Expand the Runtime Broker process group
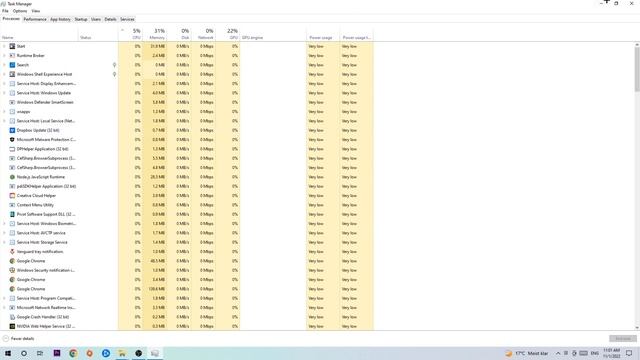 pos(4,56)
